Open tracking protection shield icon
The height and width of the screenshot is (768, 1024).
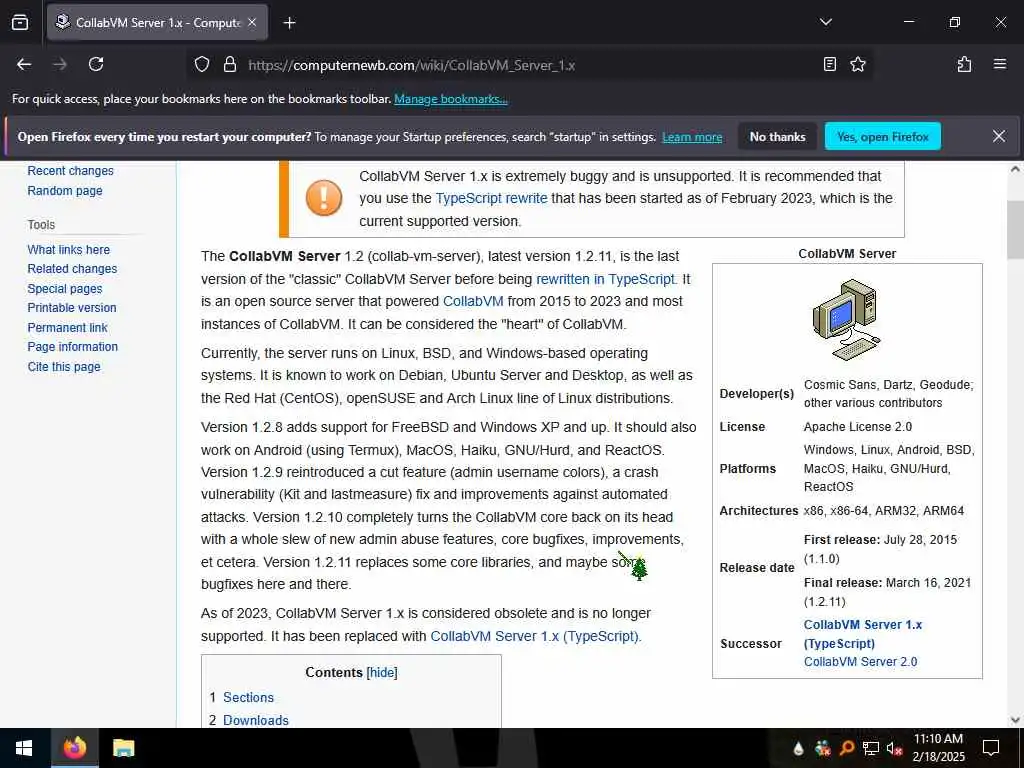click(202, 64)
